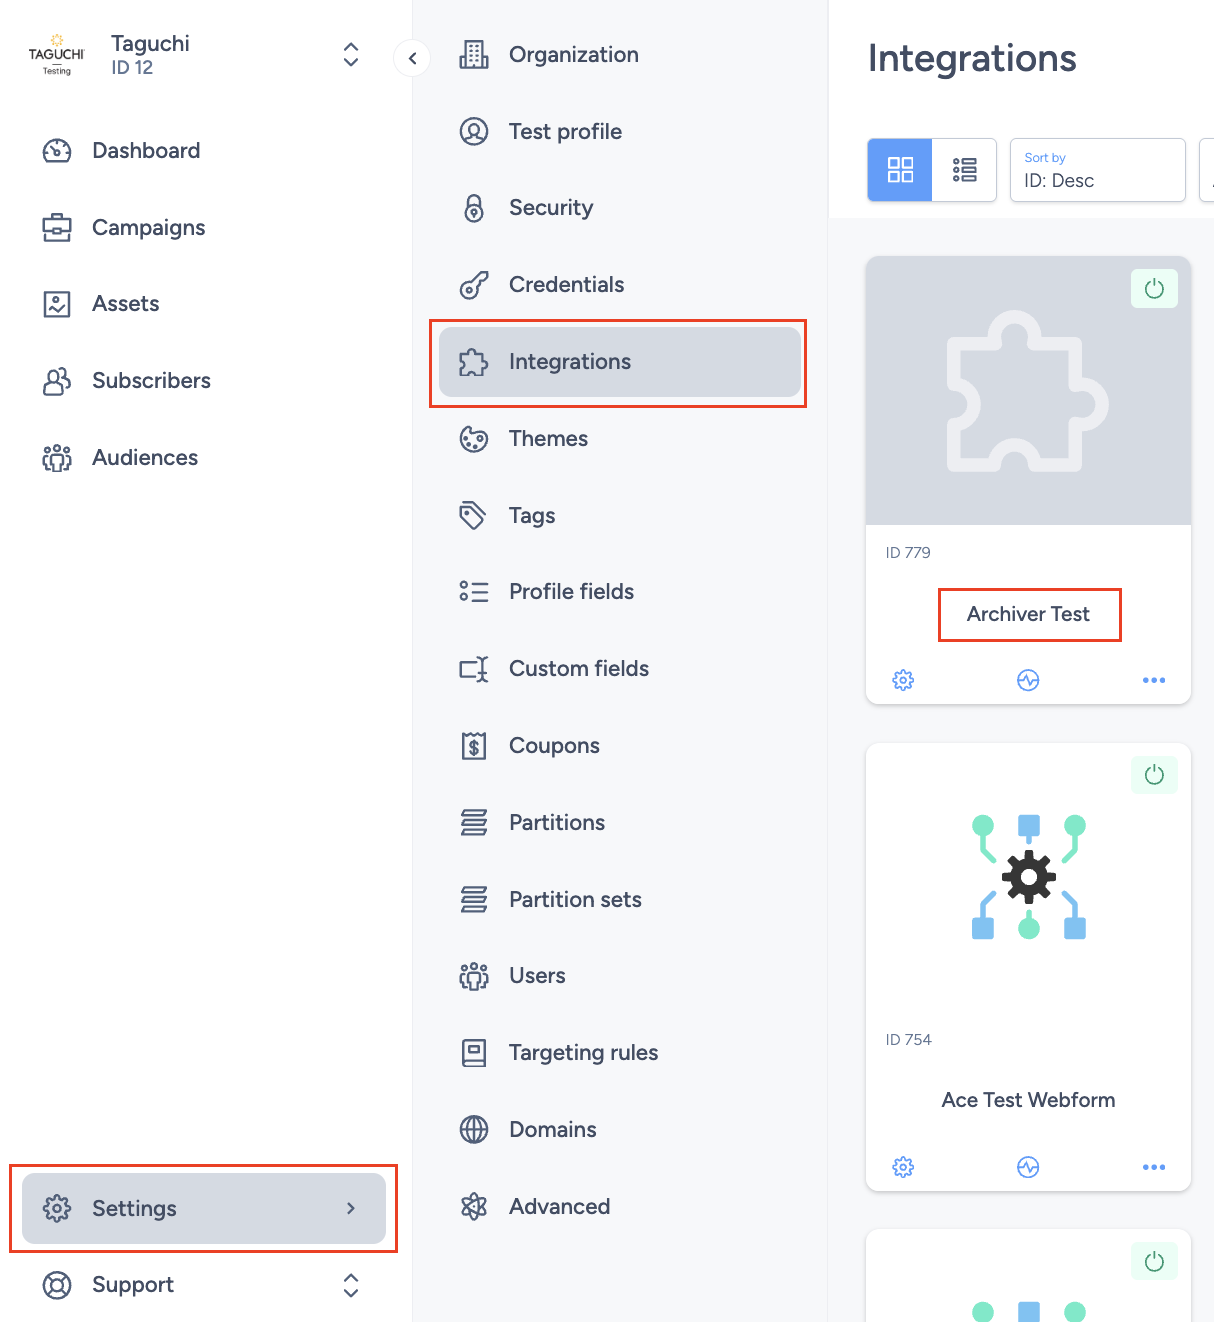Screen dimensions: 1214x1322
Task: Click Archiver Test puzzle thumbnail image
Action: tap(1028, 391)
